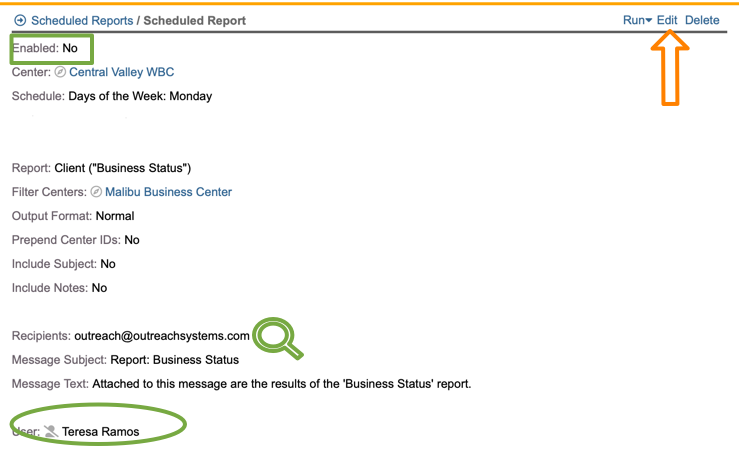Open the Malibu Business Center link

click(168, 192)
